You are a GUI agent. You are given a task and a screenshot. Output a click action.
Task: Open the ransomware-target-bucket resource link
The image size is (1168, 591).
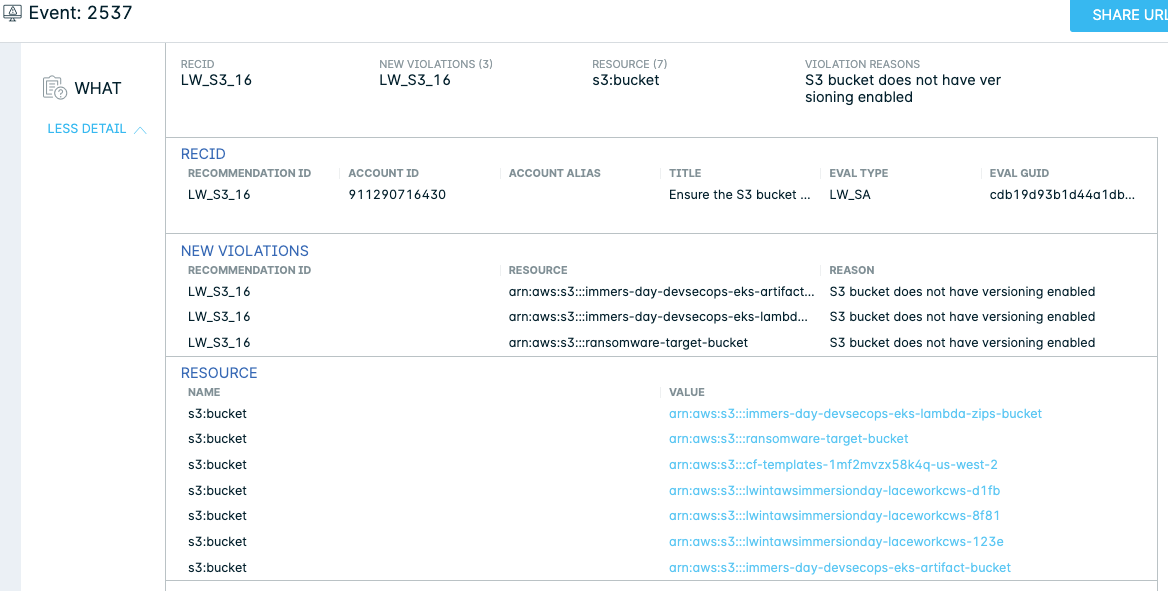(x=788, y=439)
